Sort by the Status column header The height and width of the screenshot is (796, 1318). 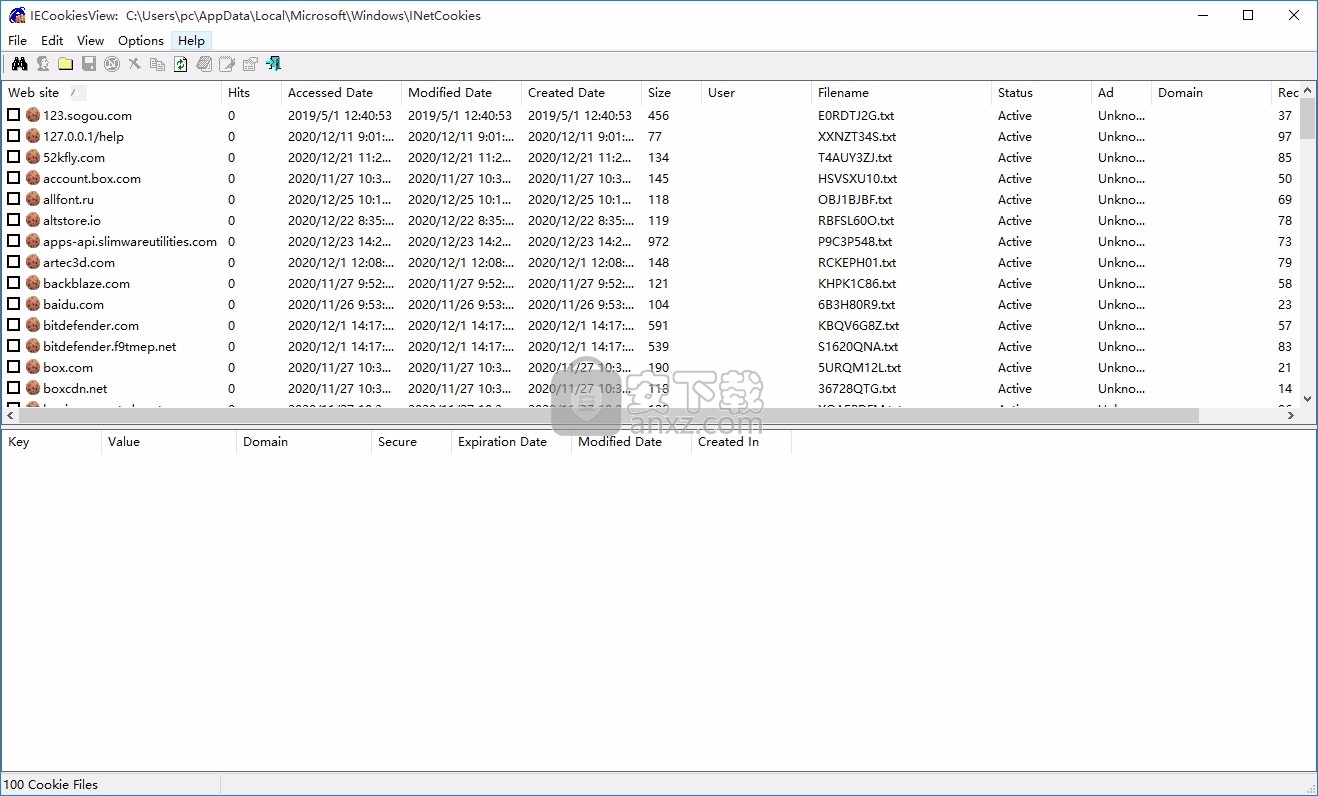[x=1041, y=92]
